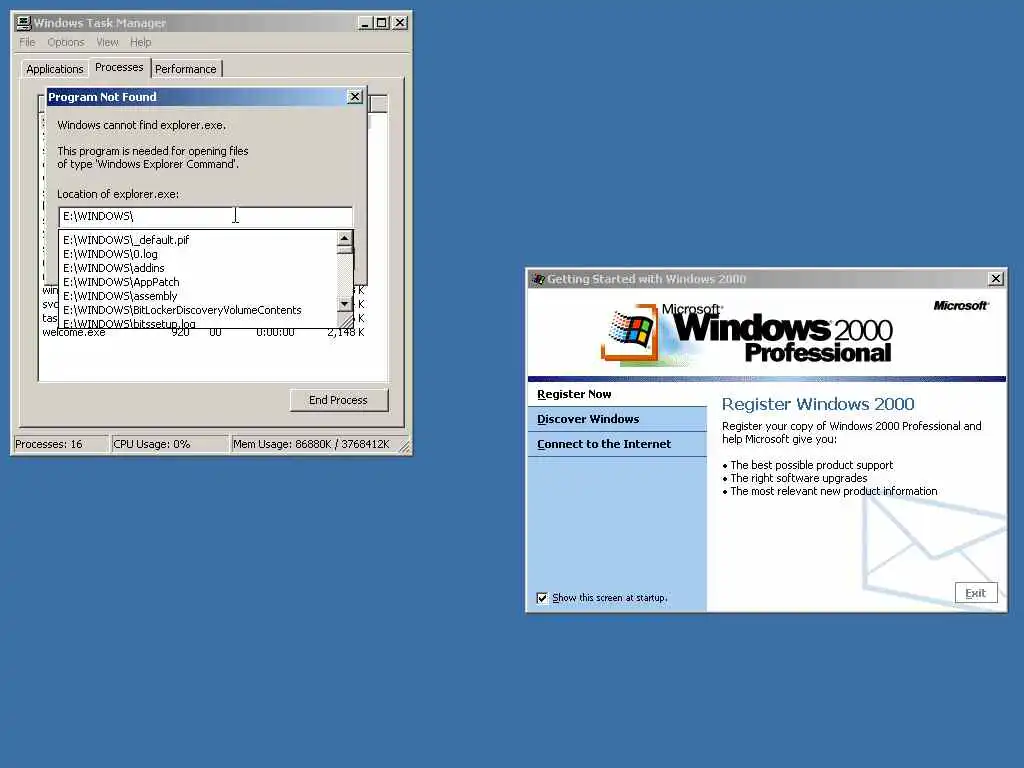This screenshot has width=1024, height=768.
Task: Close the Program Not Found dialog
Action: point(355,97)
